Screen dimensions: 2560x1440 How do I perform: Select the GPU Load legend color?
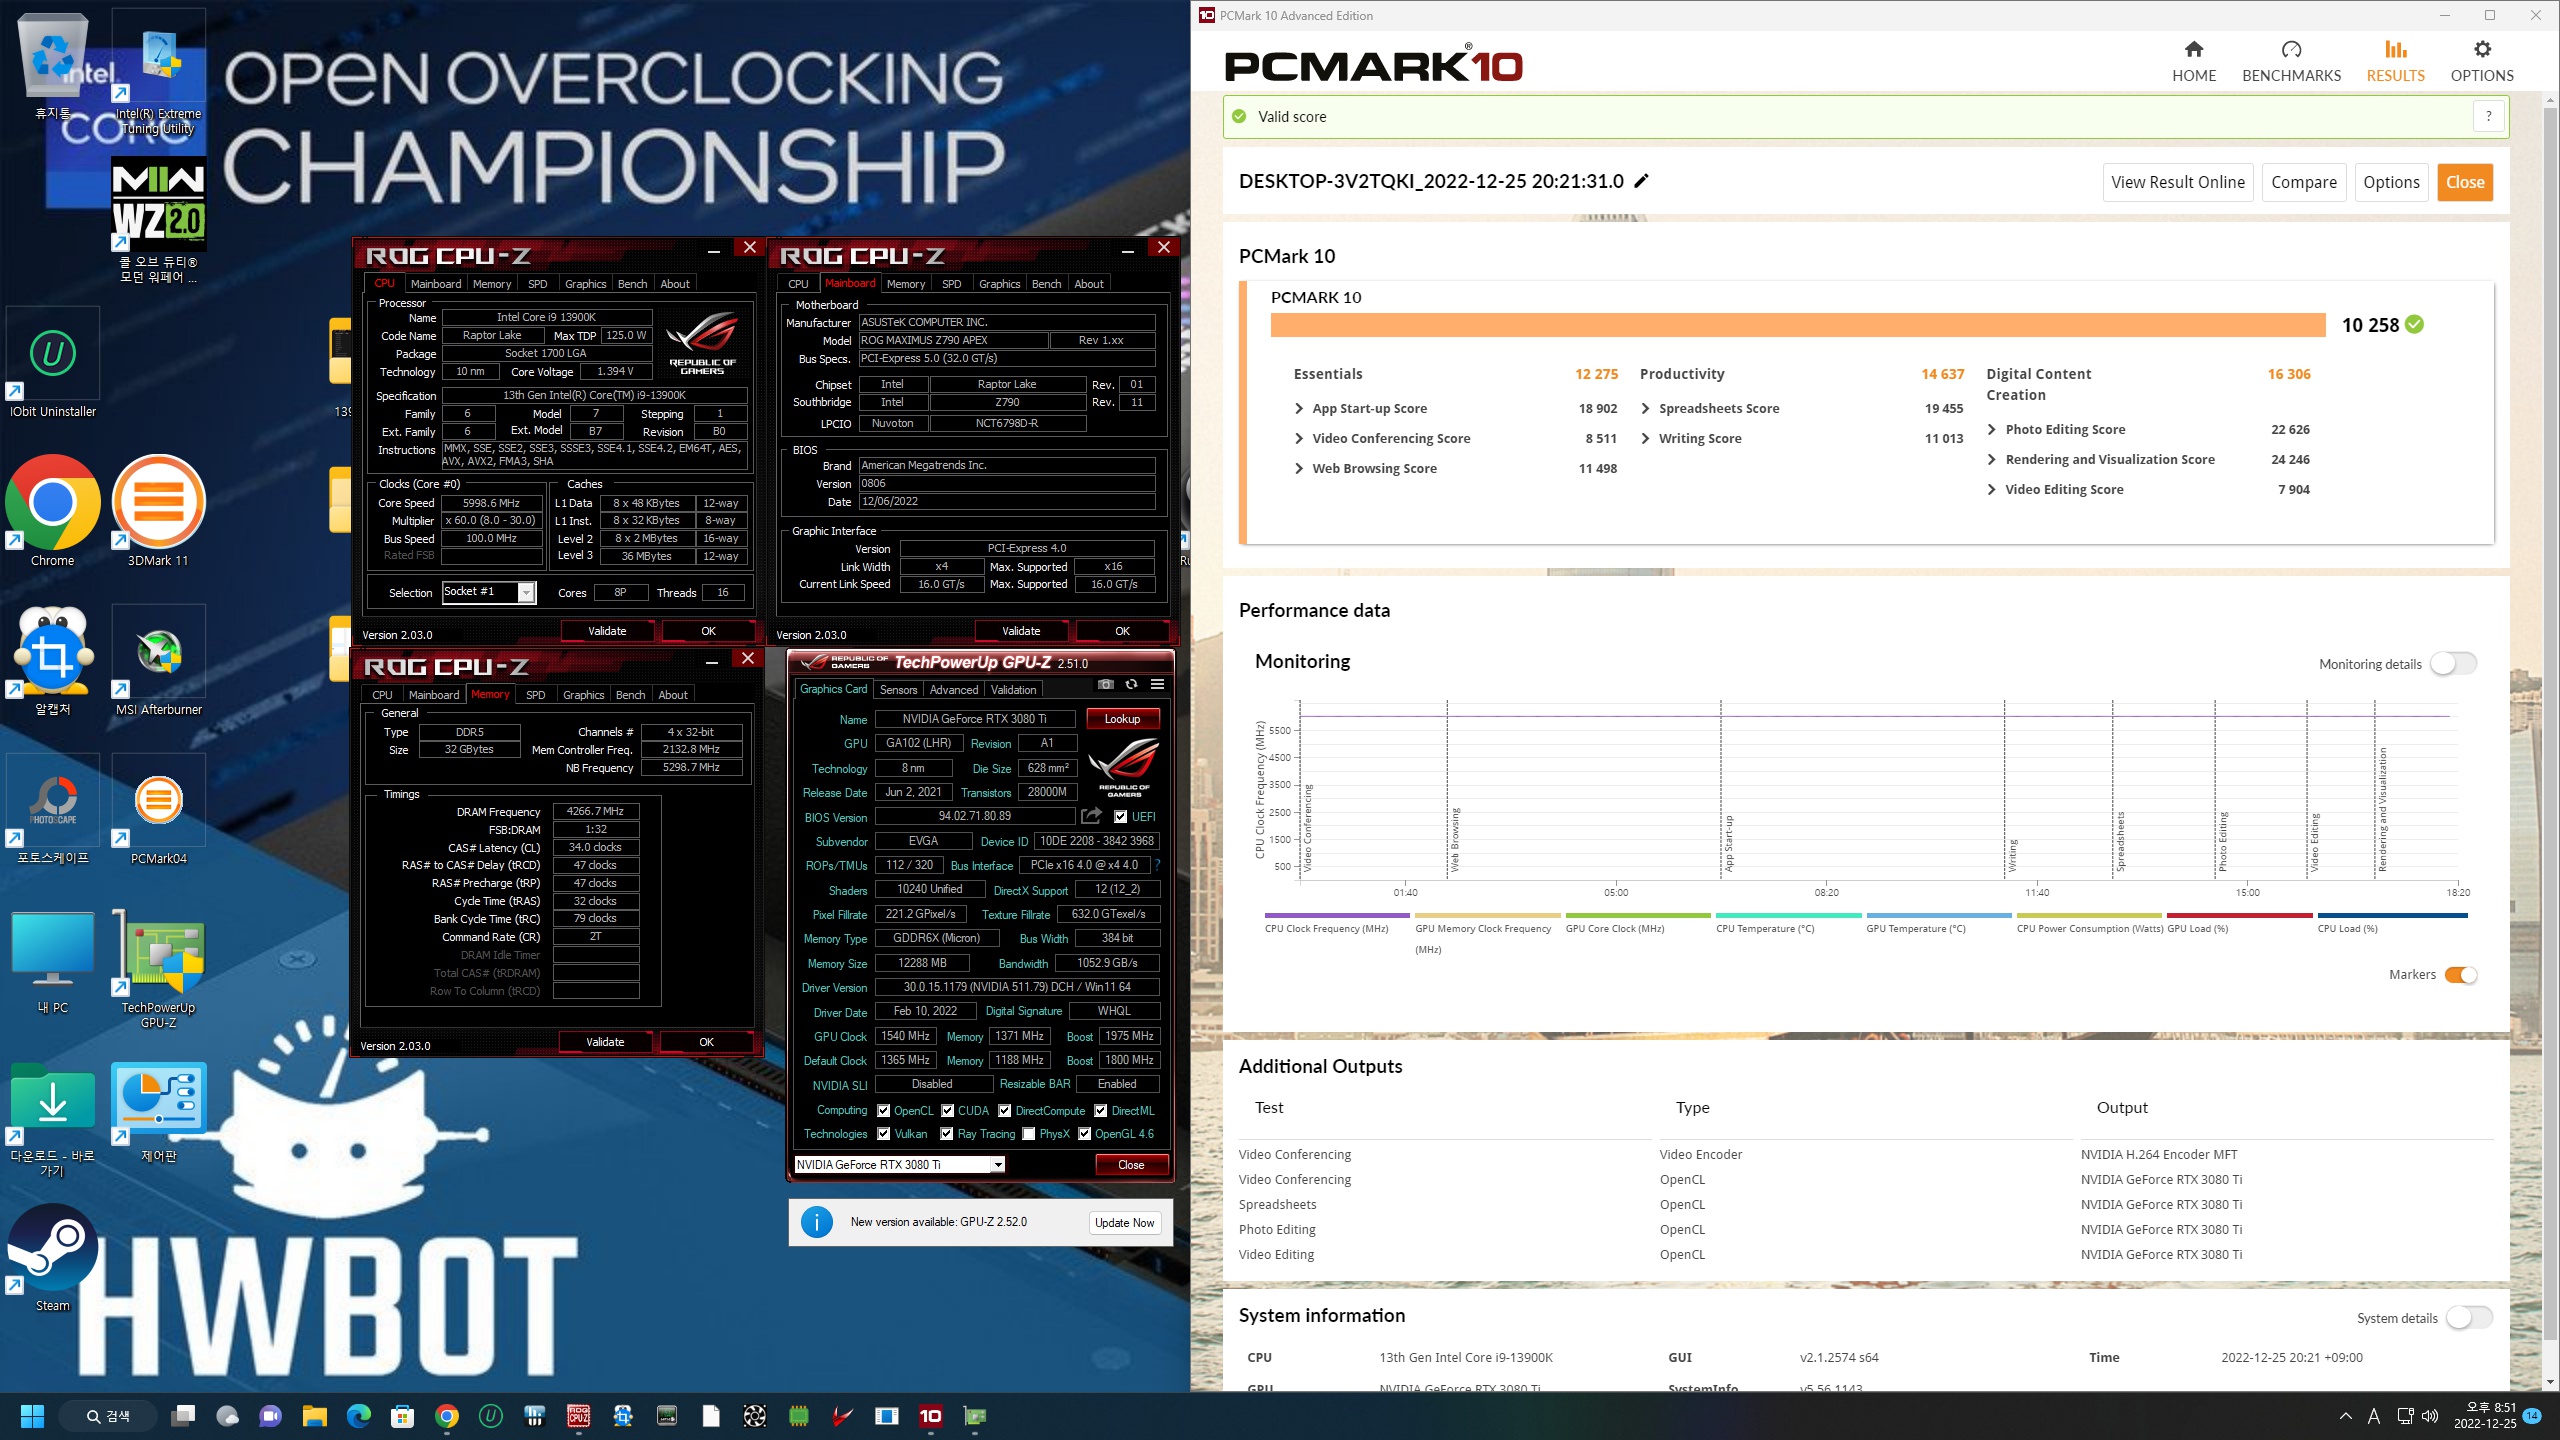(2239, 915)
